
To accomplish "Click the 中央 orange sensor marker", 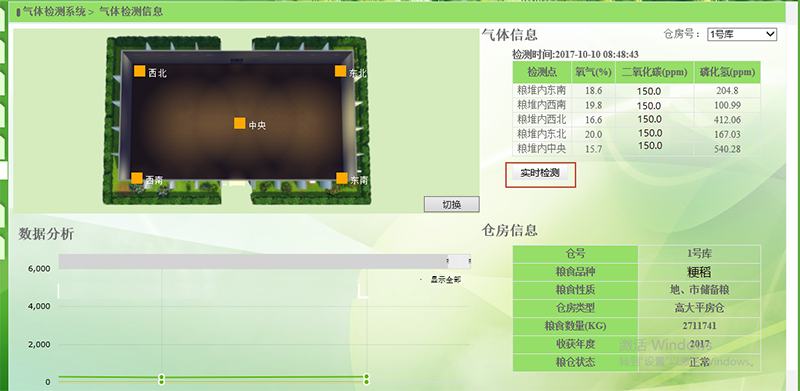I will tap(240, 123).
